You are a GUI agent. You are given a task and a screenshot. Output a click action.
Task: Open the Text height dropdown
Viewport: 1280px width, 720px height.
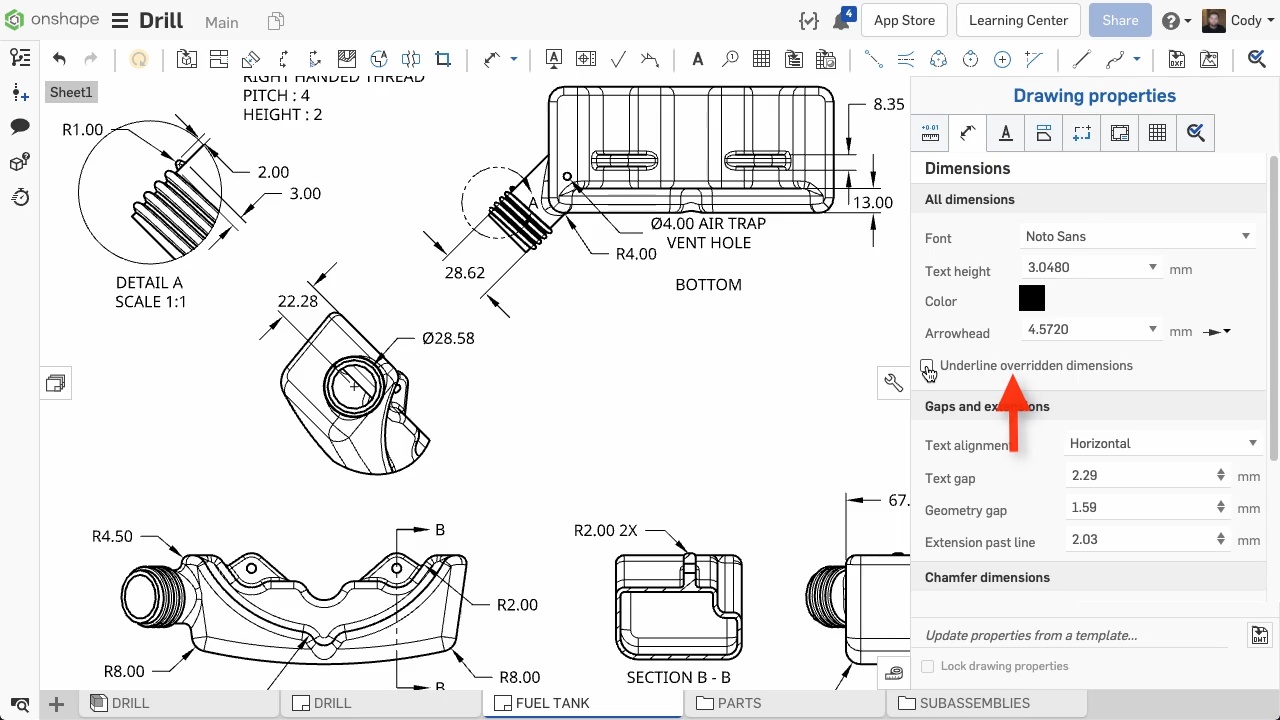[x=1092, y=268]
